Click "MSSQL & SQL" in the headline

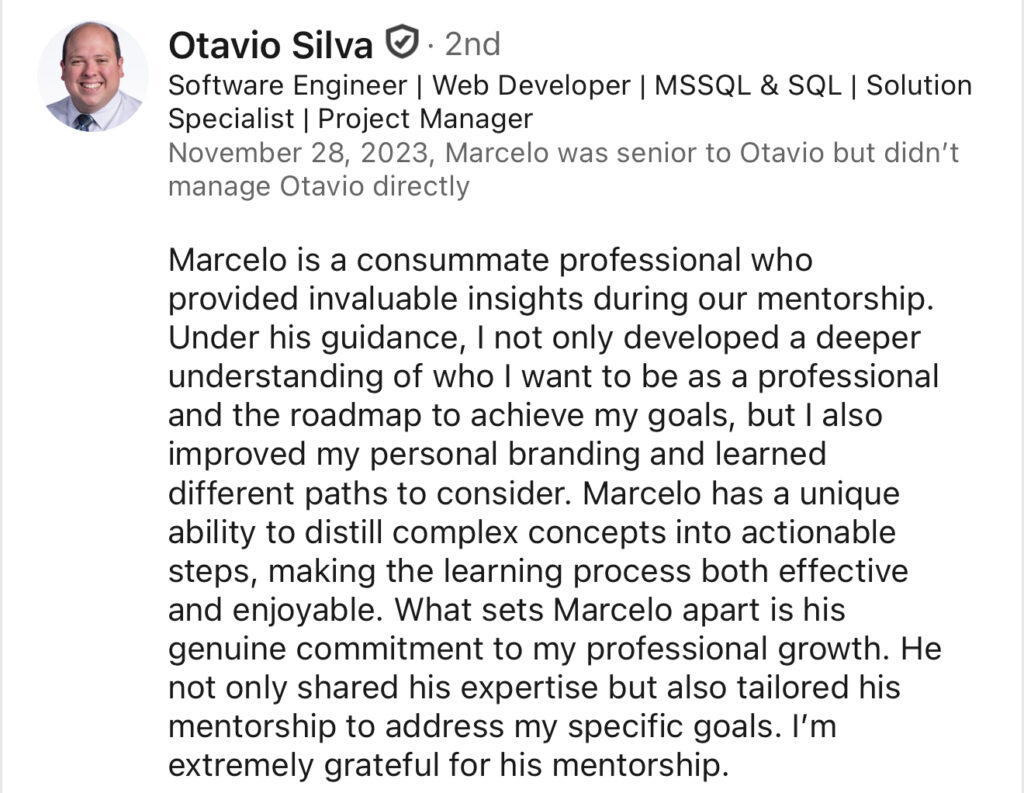coord(751,85)
